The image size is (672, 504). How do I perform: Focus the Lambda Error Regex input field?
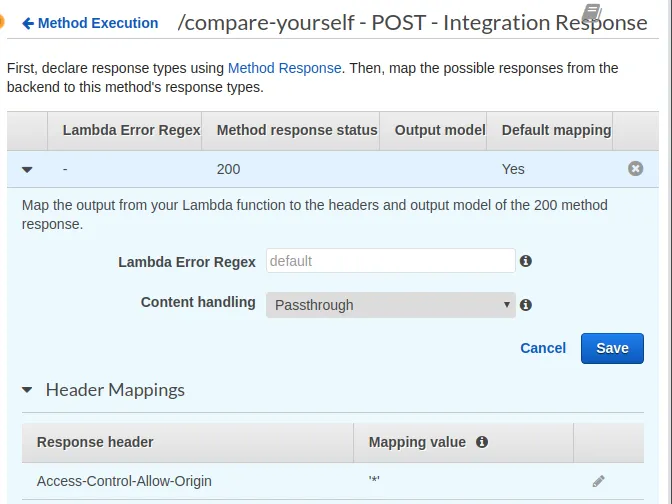click(390, 261)
